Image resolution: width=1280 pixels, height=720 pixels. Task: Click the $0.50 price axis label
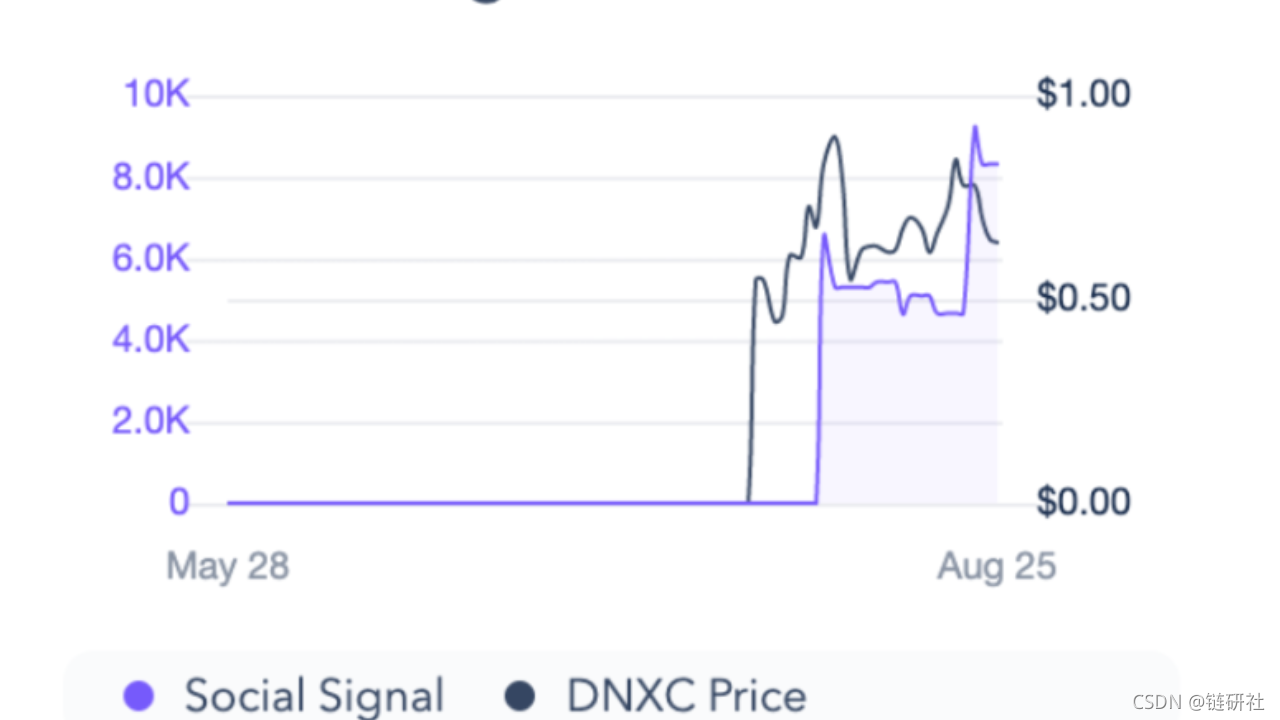(x=1083, y=298)
